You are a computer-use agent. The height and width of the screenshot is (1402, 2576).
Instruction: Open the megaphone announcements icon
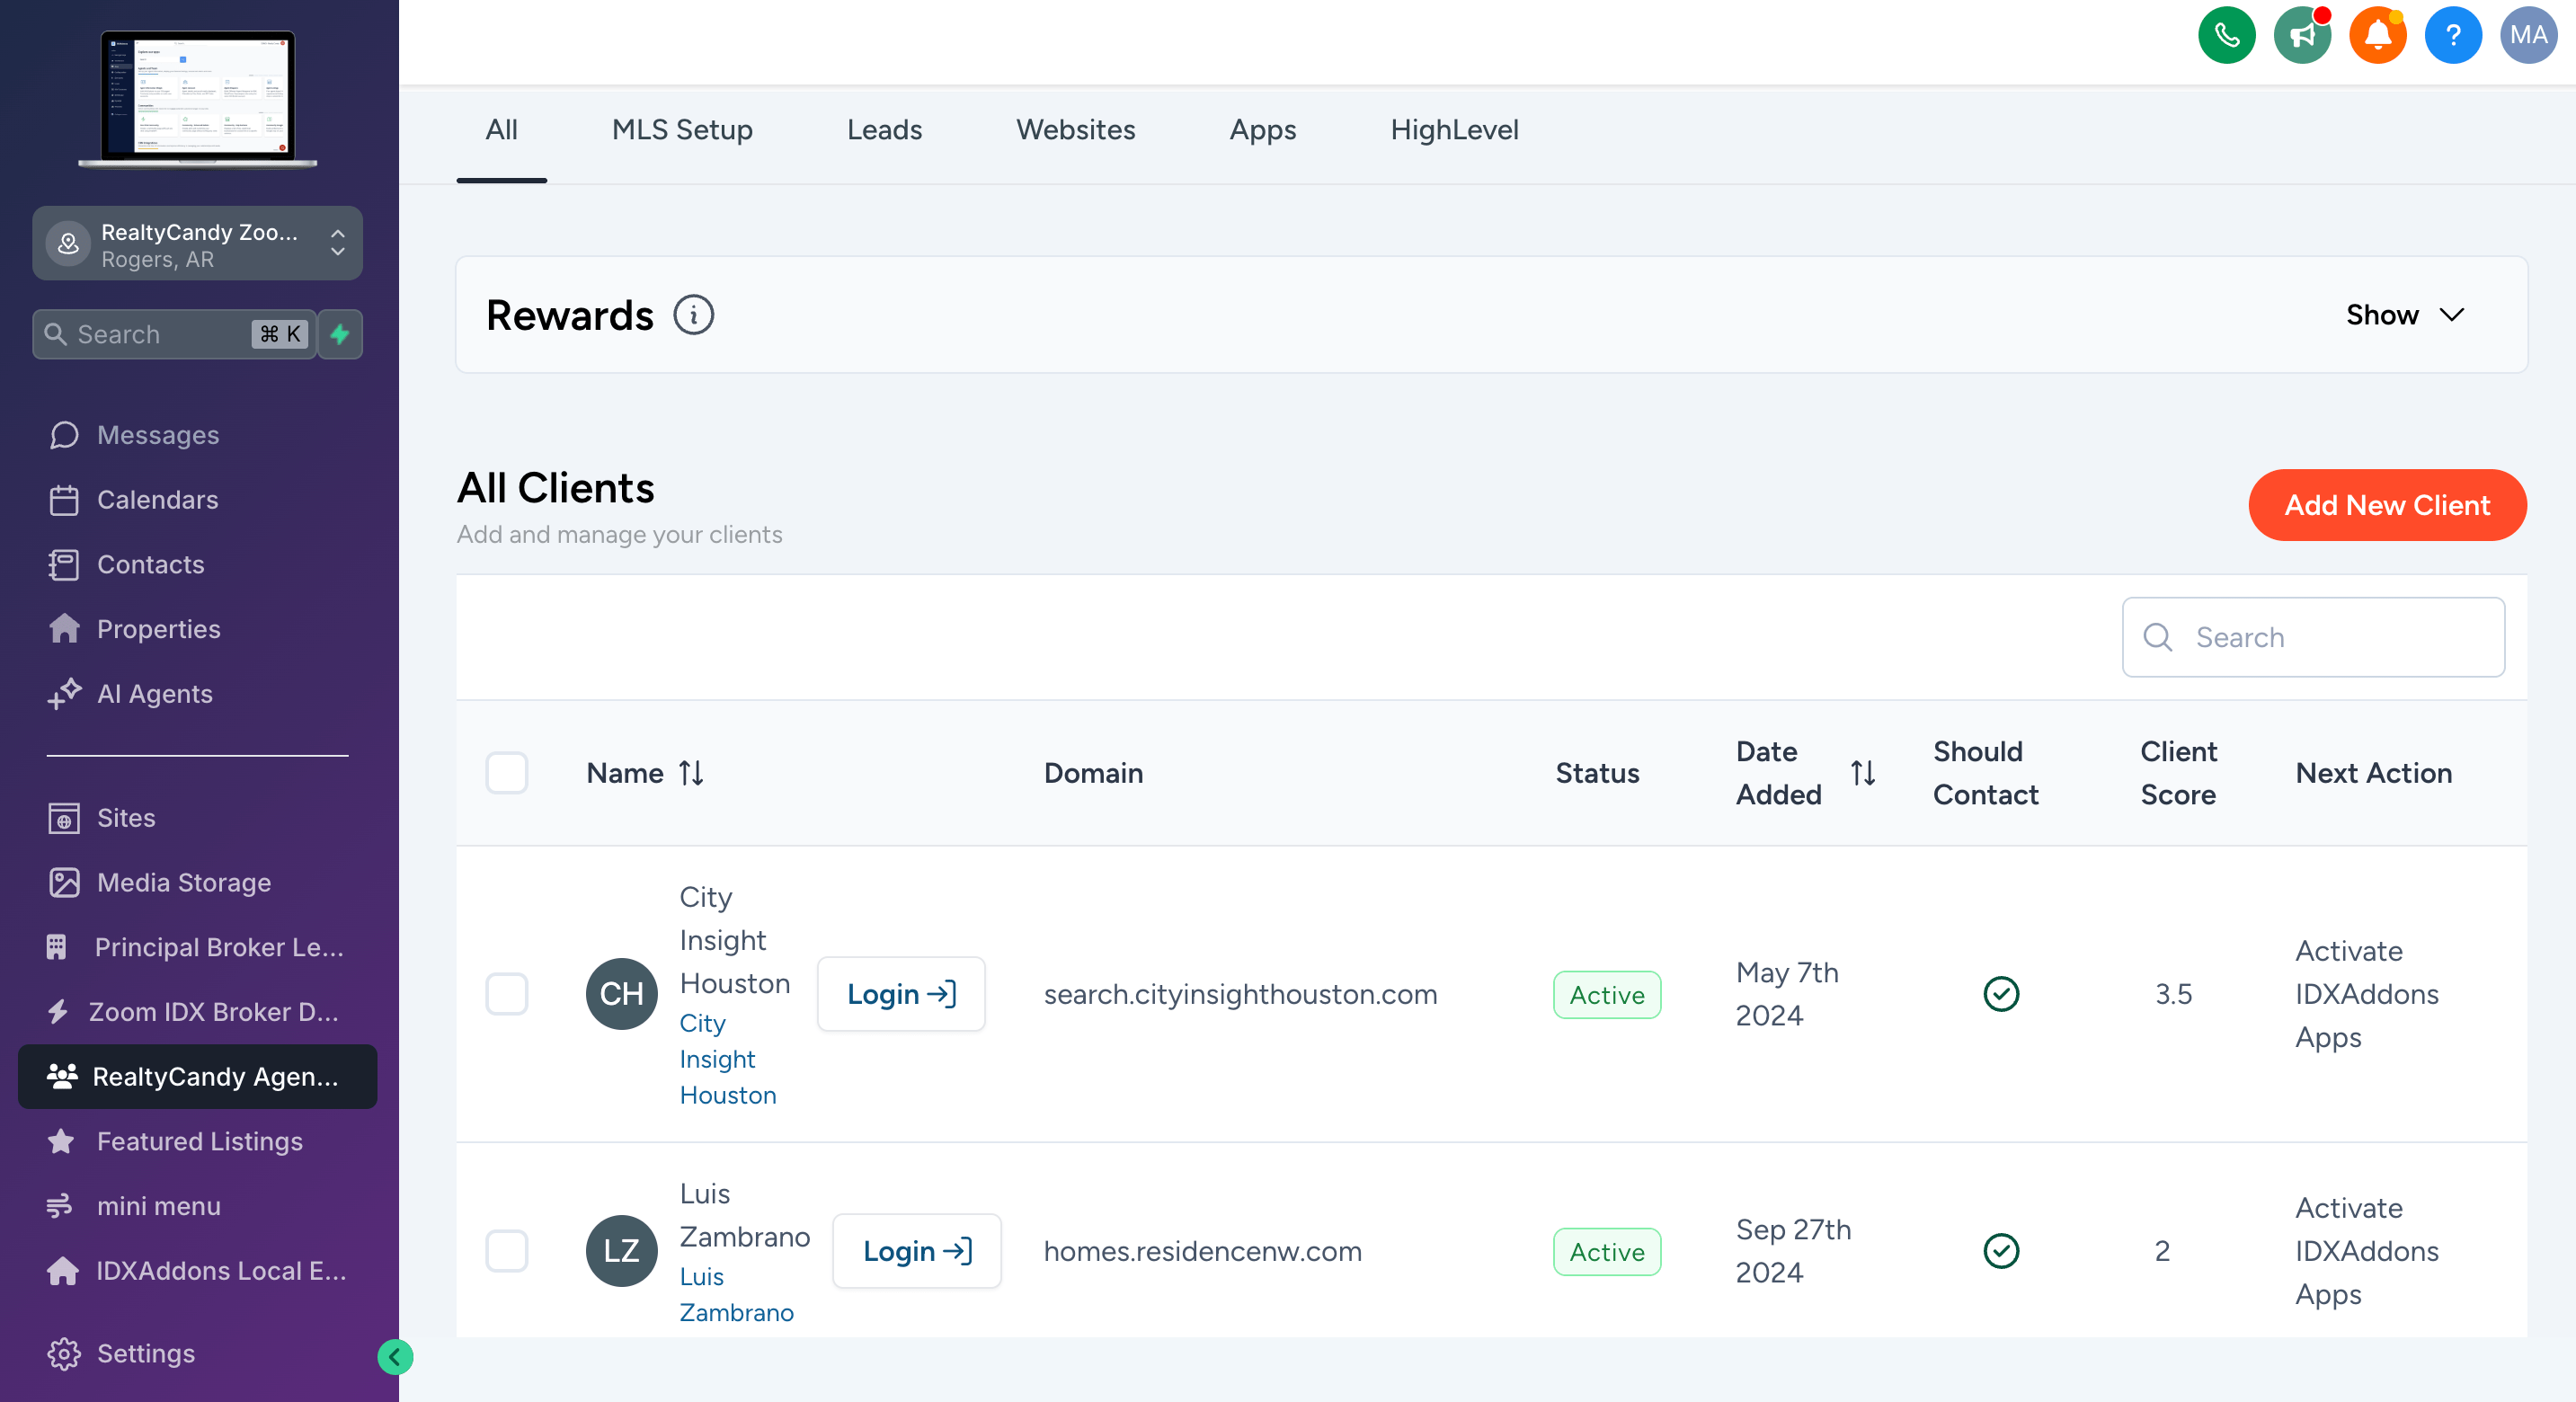click(x=2301, y=36)
